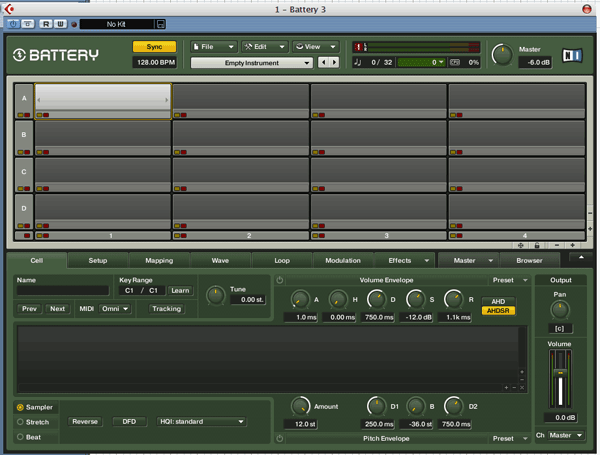Click the pitch envelope Amount knob

tap(299, 405)
